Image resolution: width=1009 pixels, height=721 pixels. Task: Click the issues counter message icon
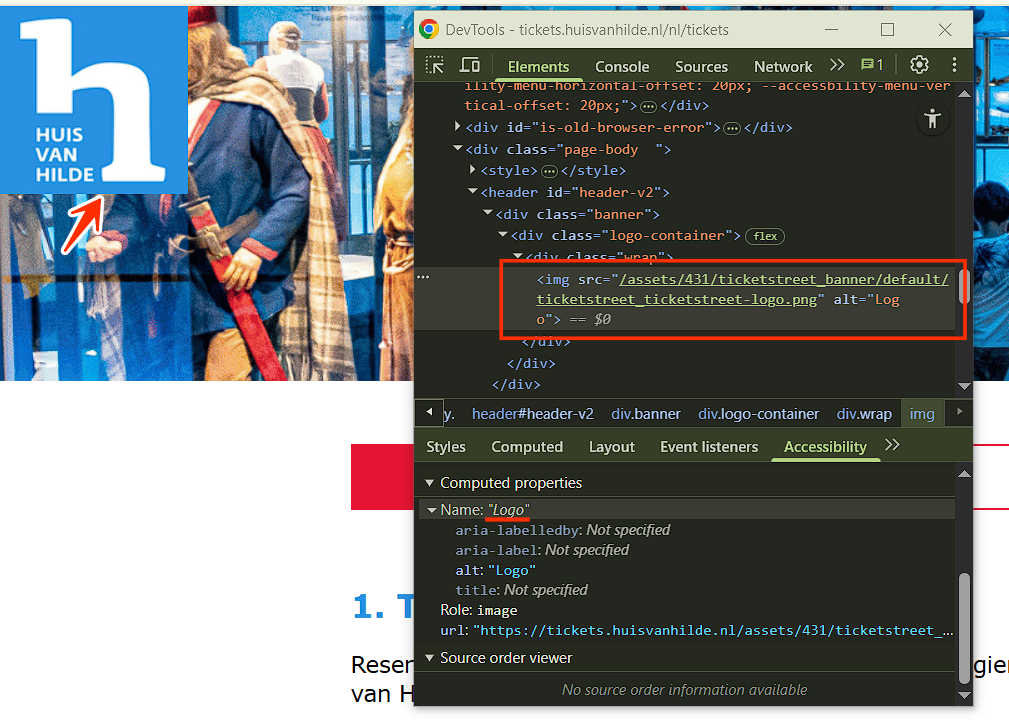point(872,65)
